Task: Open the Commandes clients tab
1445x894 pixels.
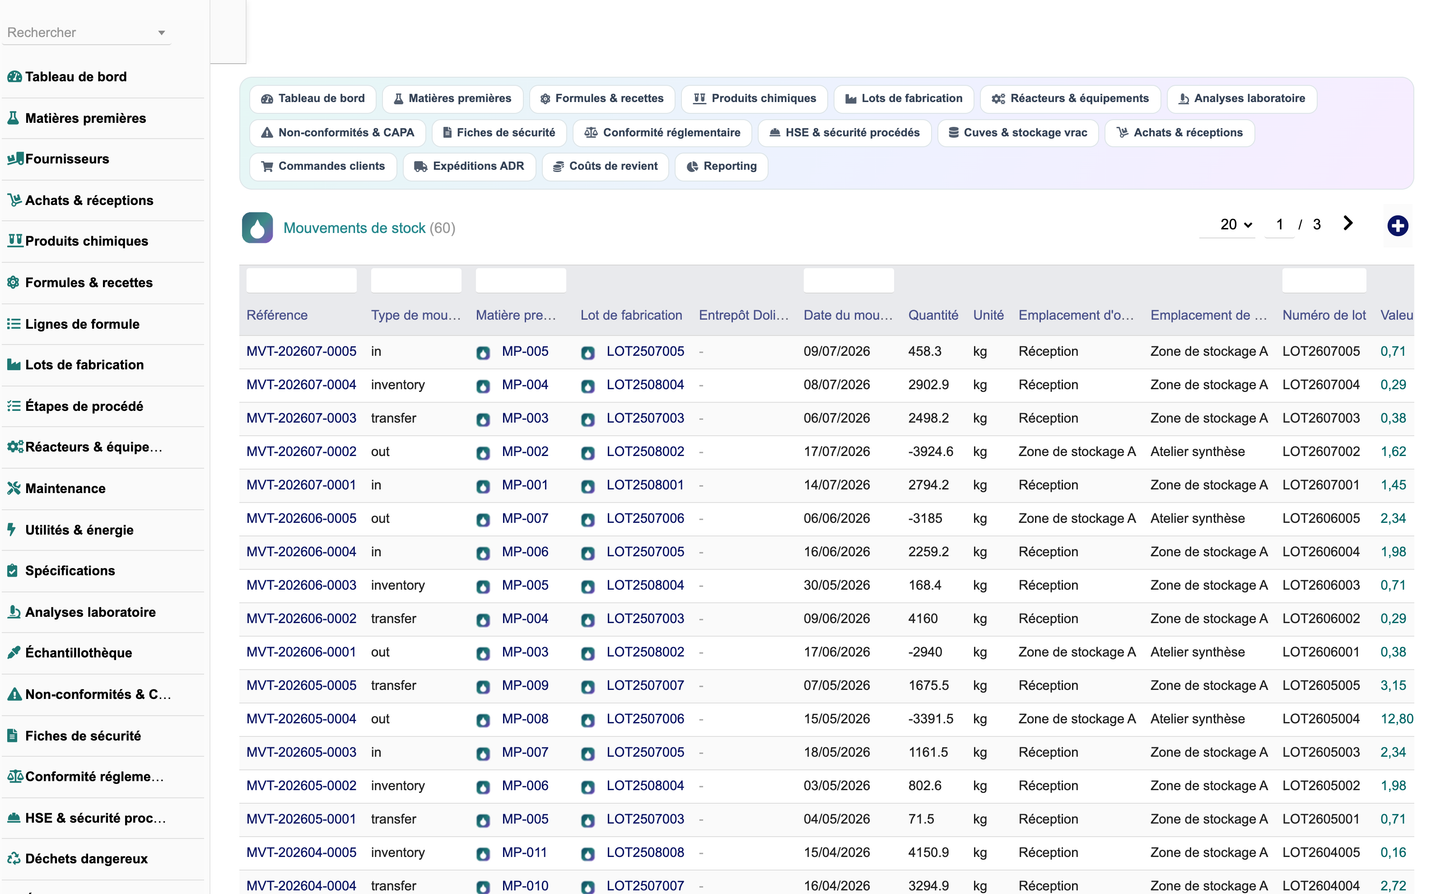Action: click(323, 167)
